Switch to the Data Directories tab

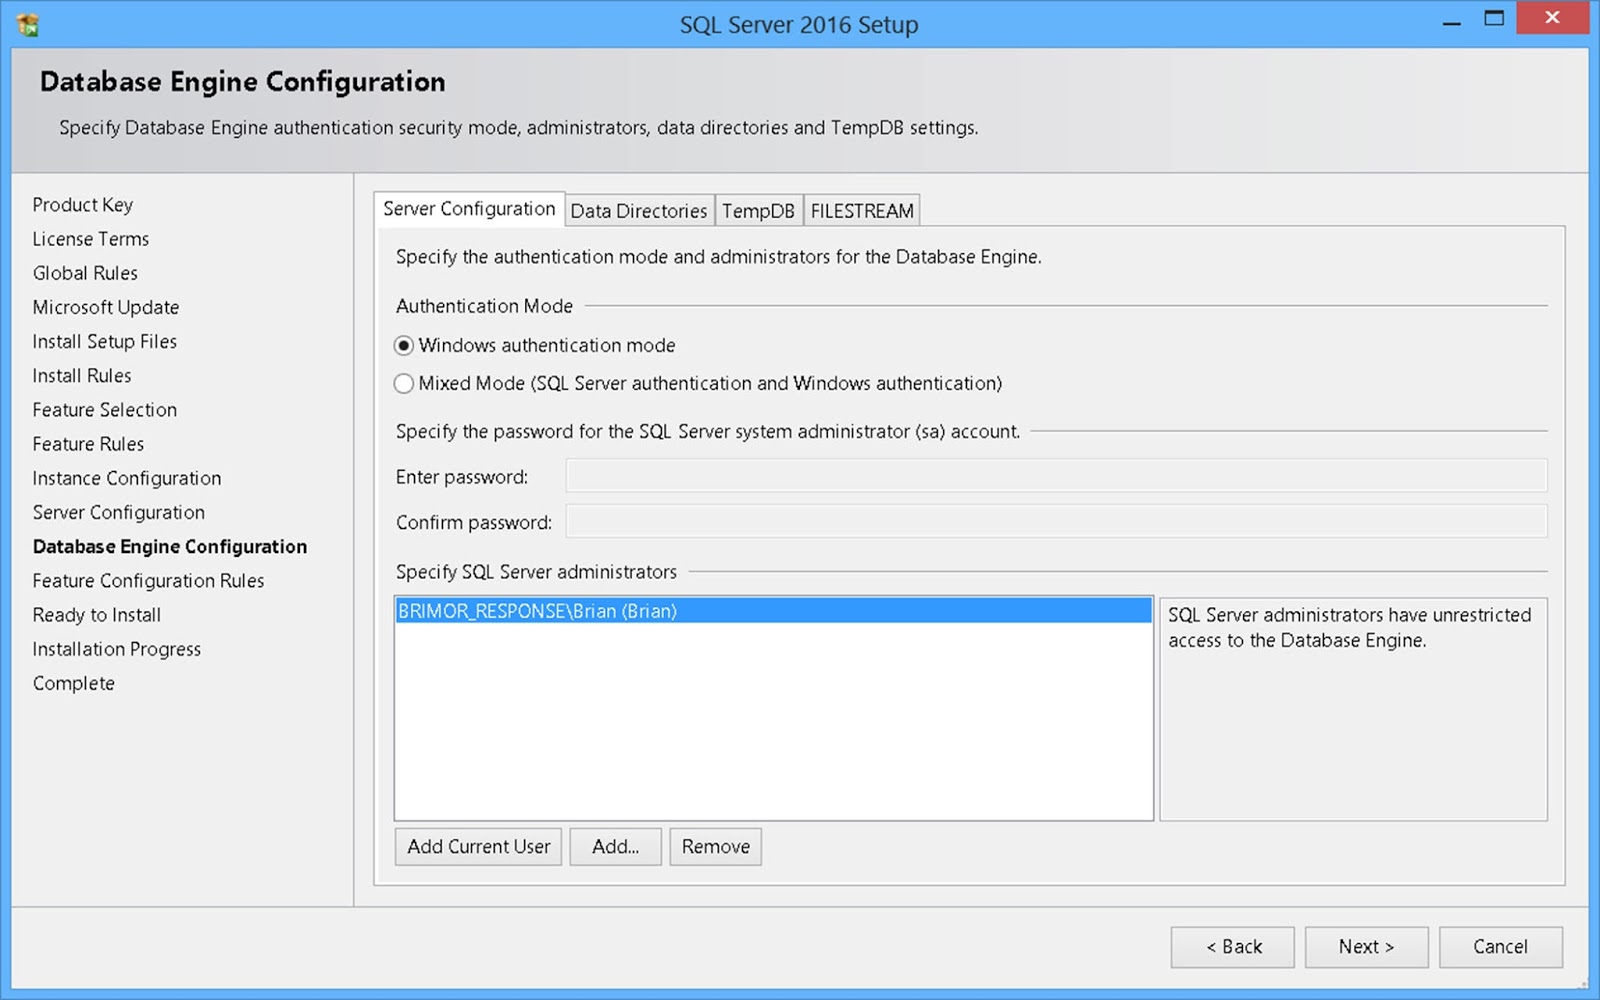639,210
